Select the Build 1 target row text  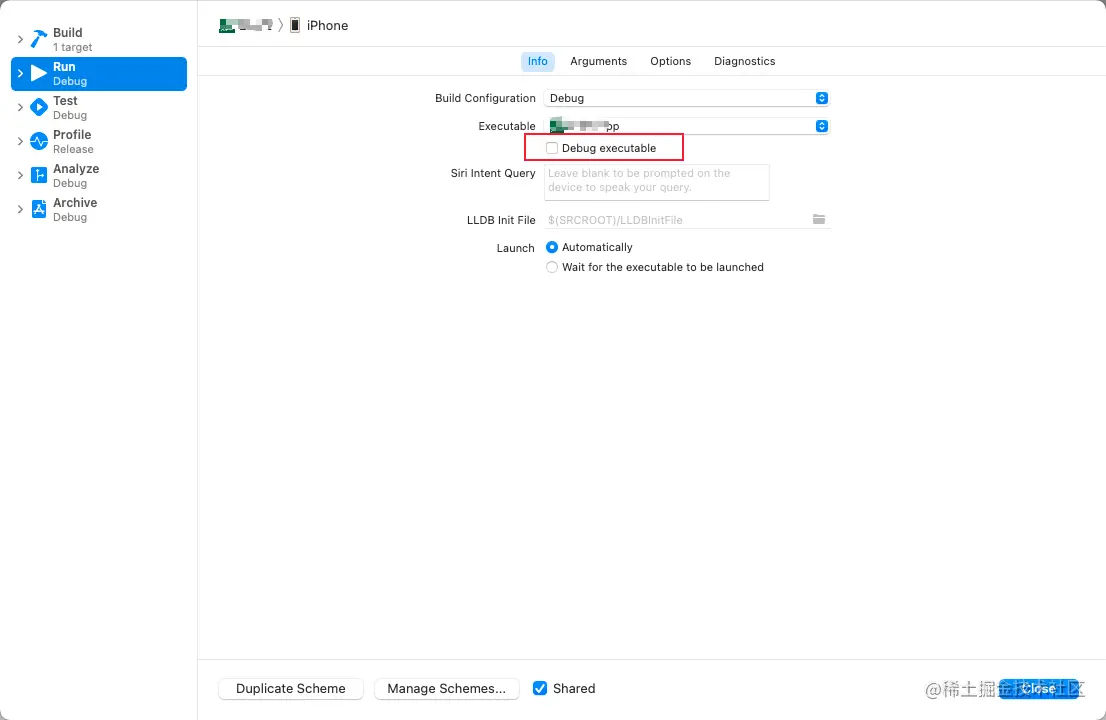(73, 39)
